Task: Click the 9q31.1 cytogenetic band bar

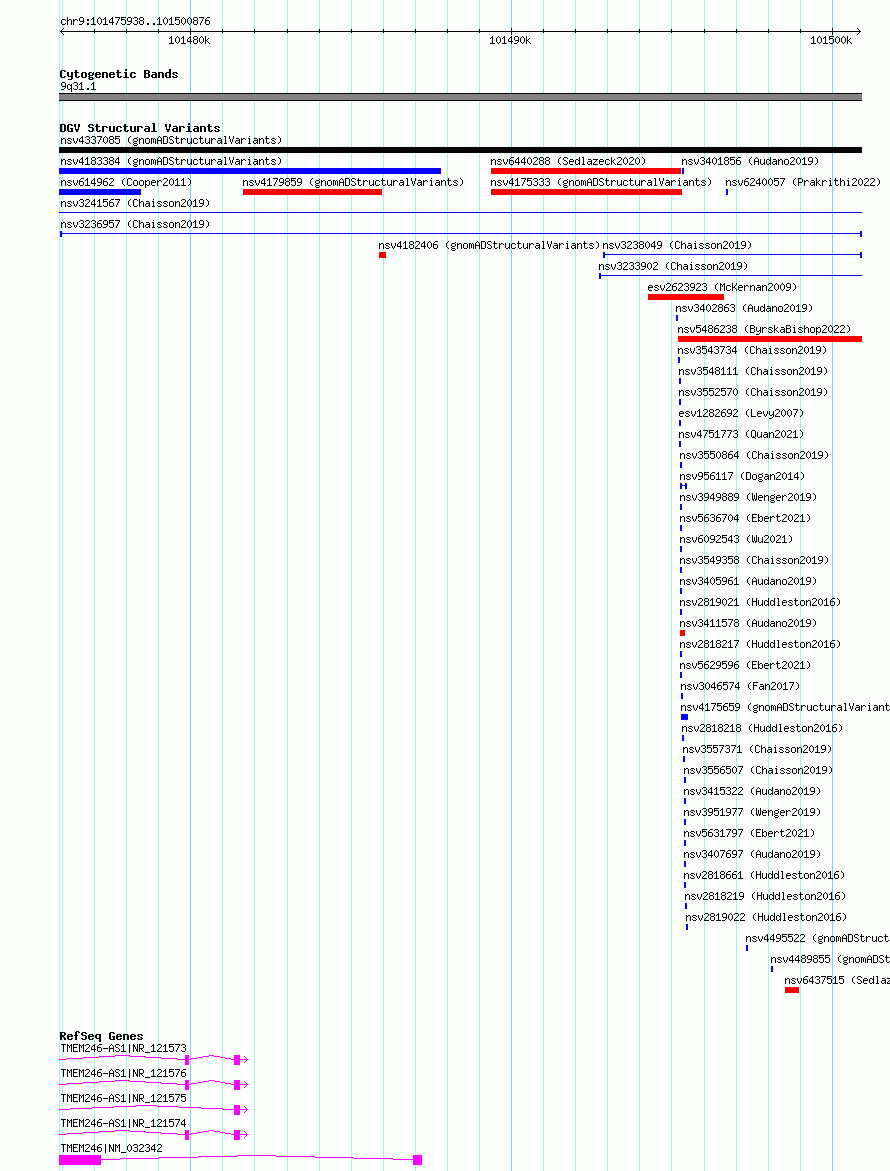Action: (461, 97)
